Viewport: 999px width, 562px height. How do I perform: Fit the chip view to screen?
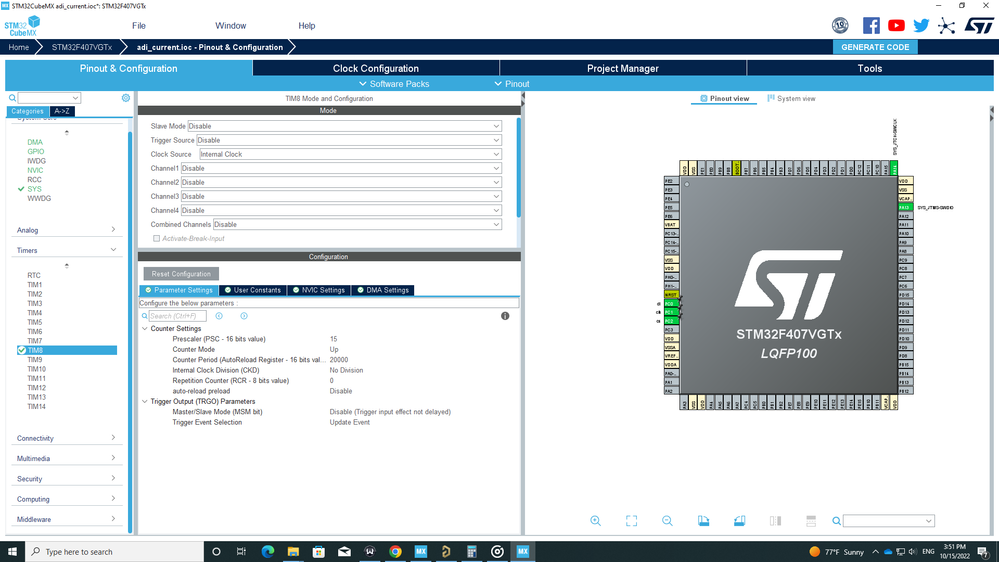point(631,521)
